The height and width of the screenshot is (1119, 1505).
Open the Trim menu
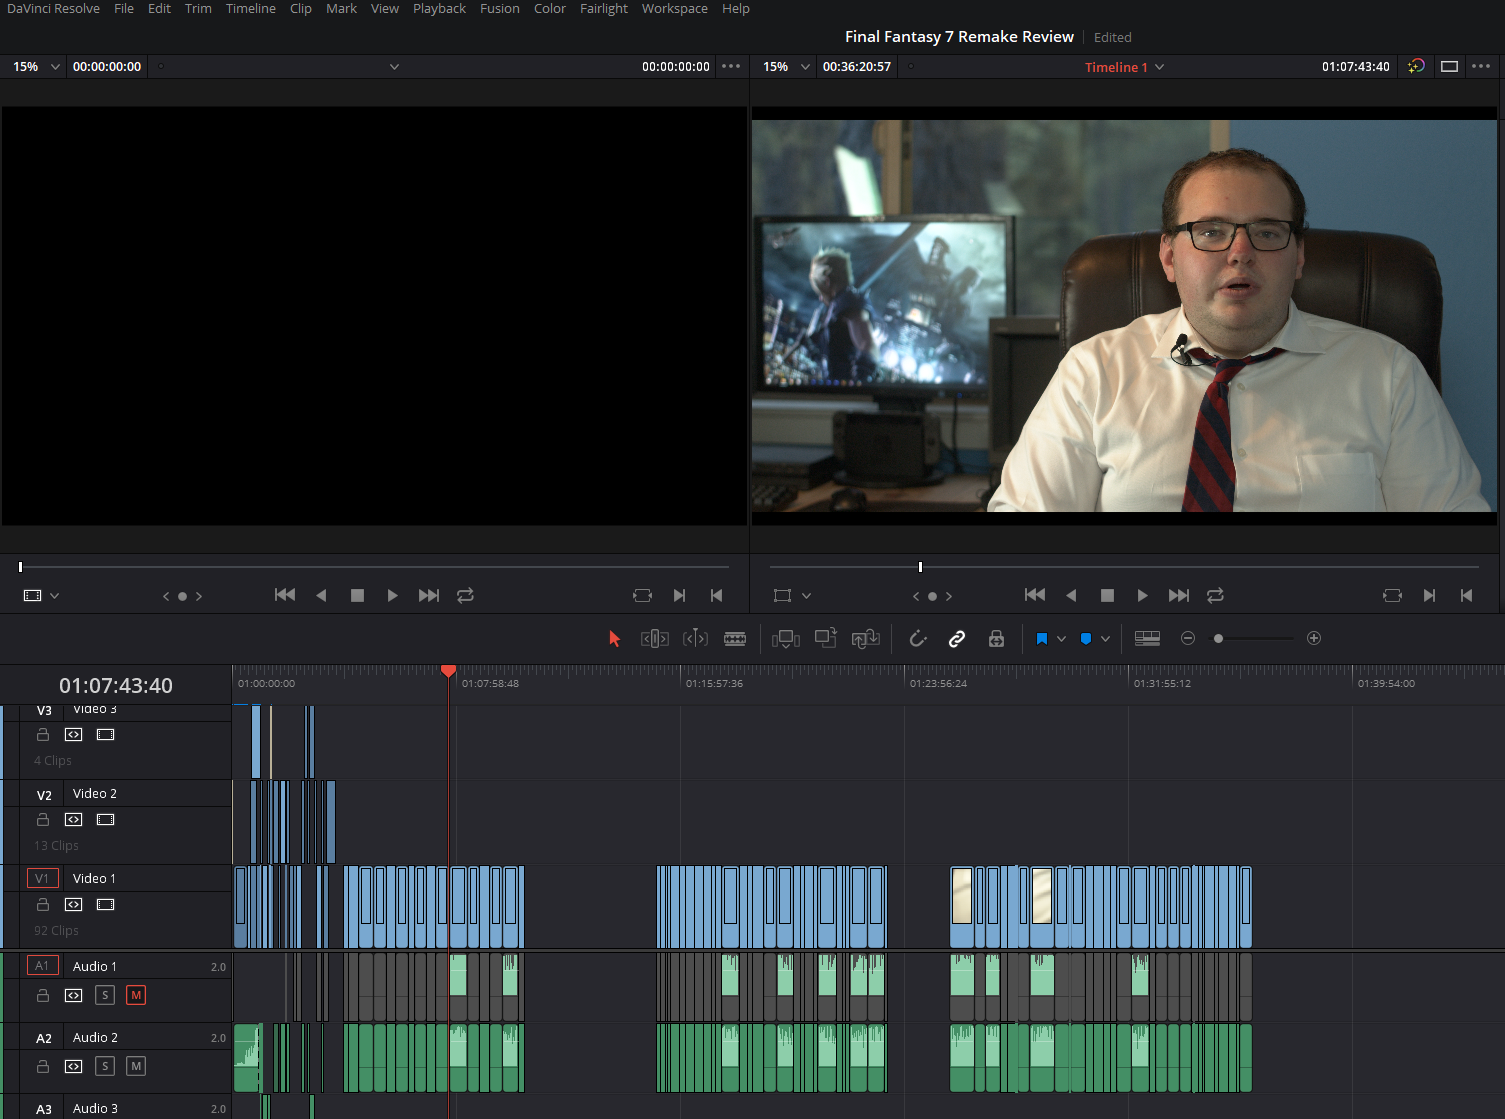pyautogui.click(x=198, y=8)
